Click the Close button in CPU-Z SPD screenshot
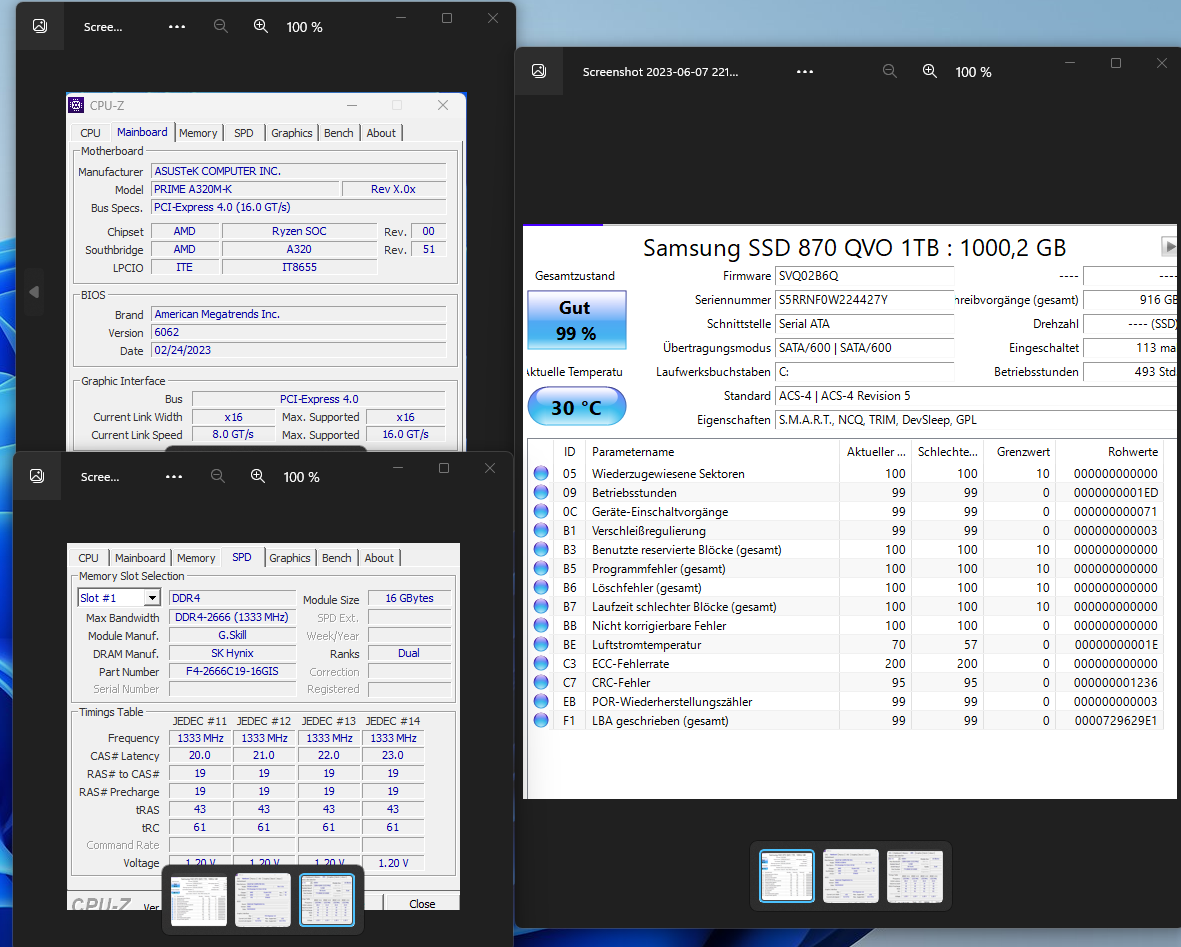The image size is (1181, 947). pyautogui.click(x=422, y=903)
